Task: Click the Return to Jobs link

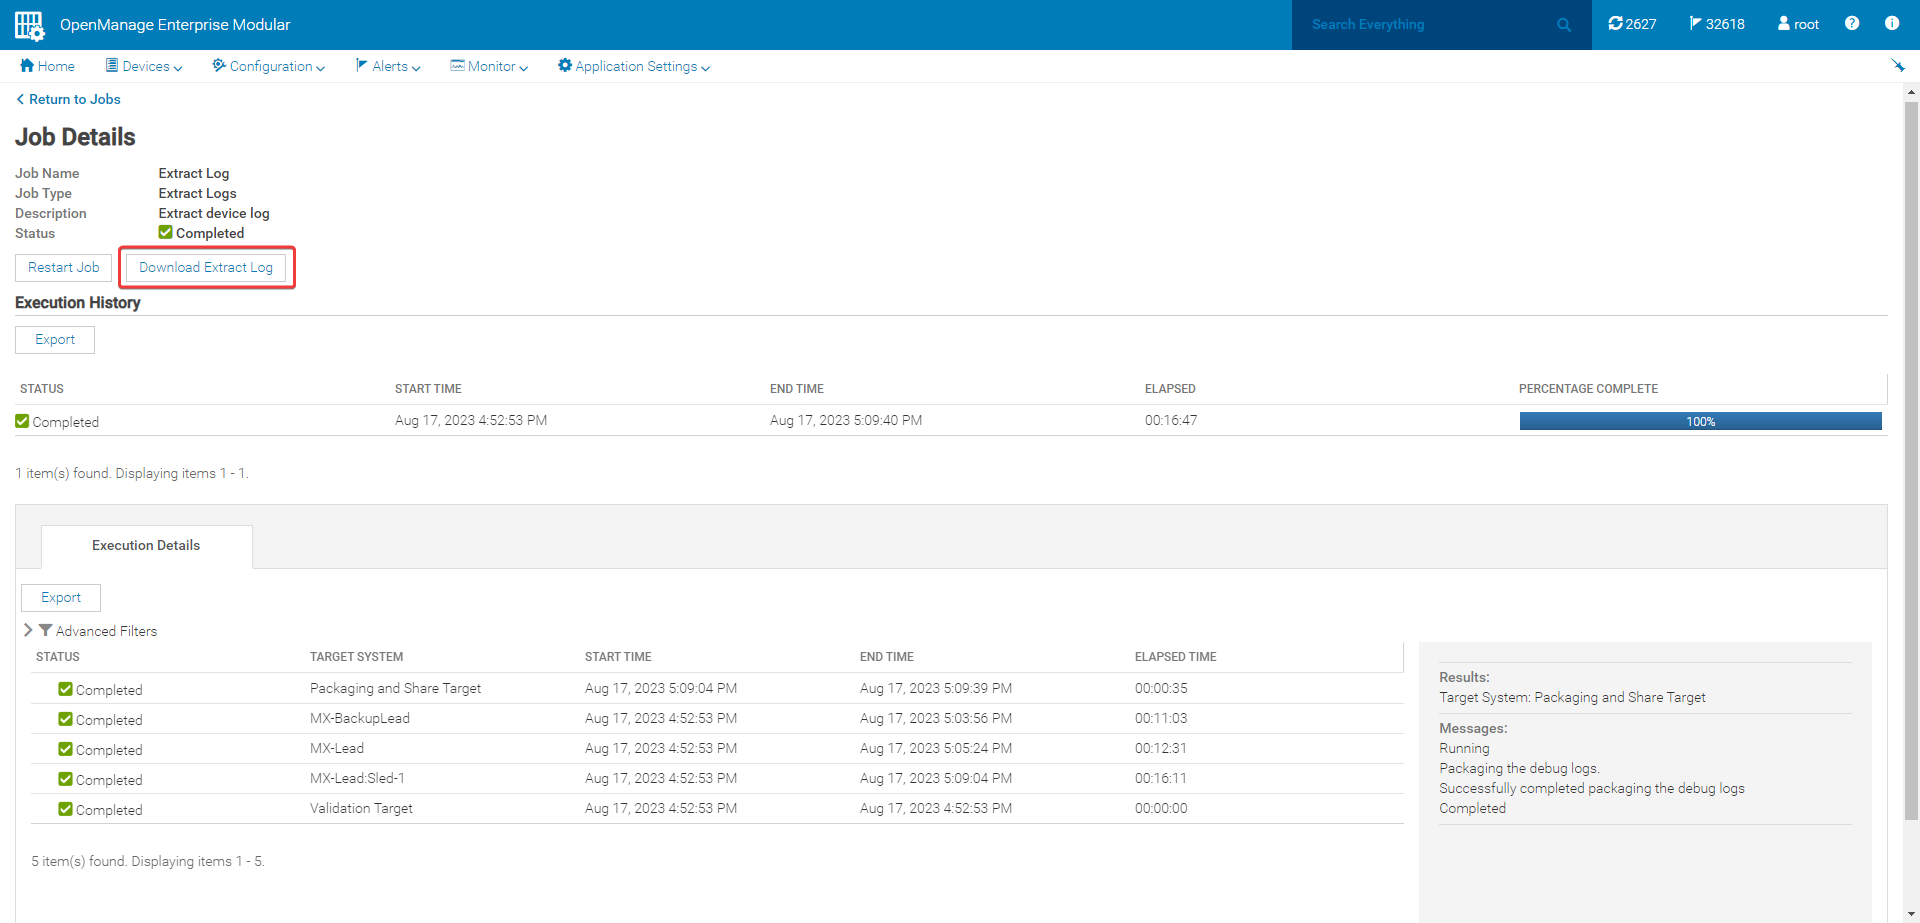Action: [x=68, y=99]
